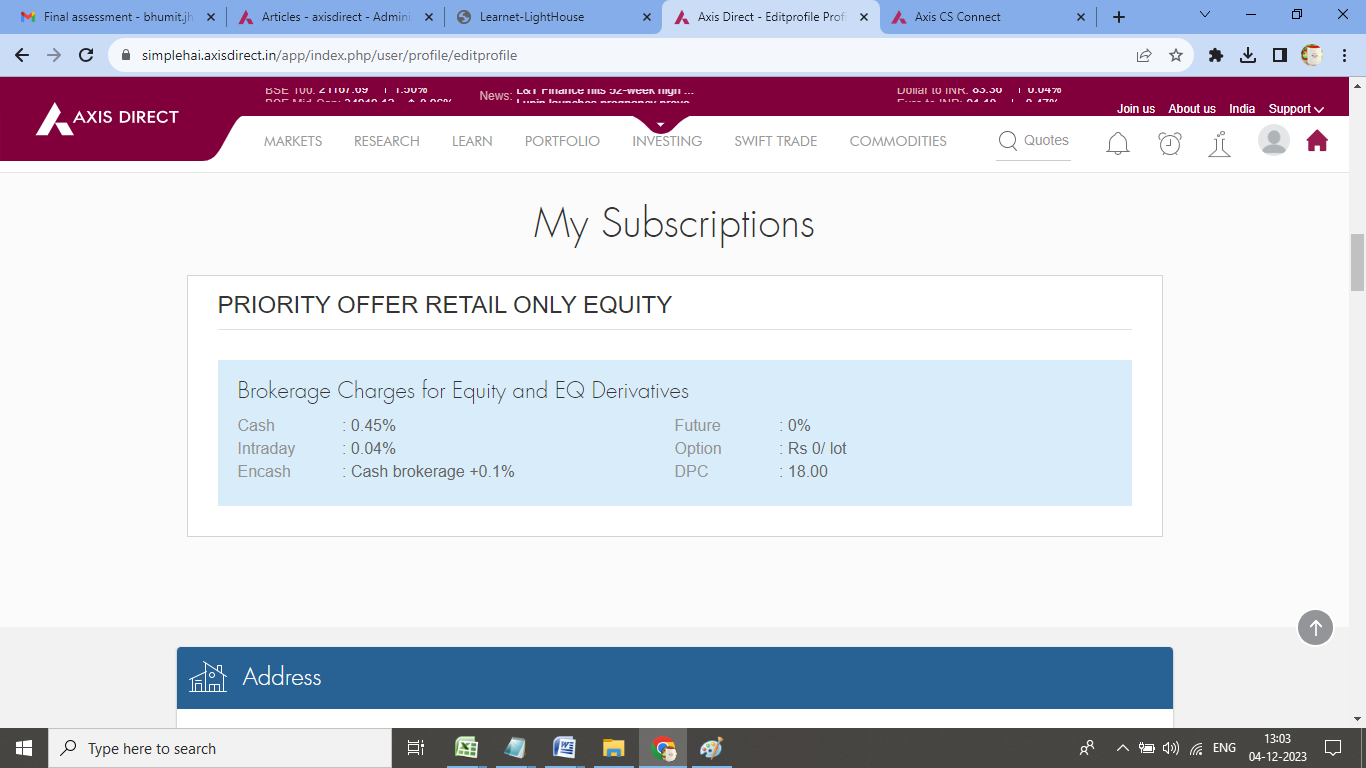Show hidden system tray icons

1122,748
